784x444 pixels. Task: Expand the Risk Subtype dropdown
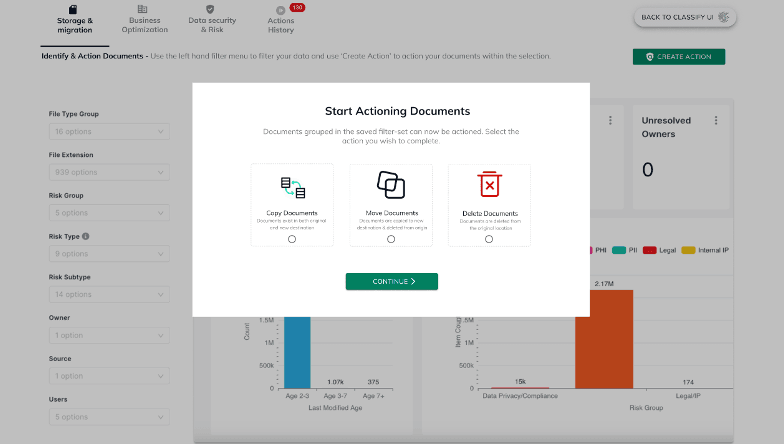(108, 294)
